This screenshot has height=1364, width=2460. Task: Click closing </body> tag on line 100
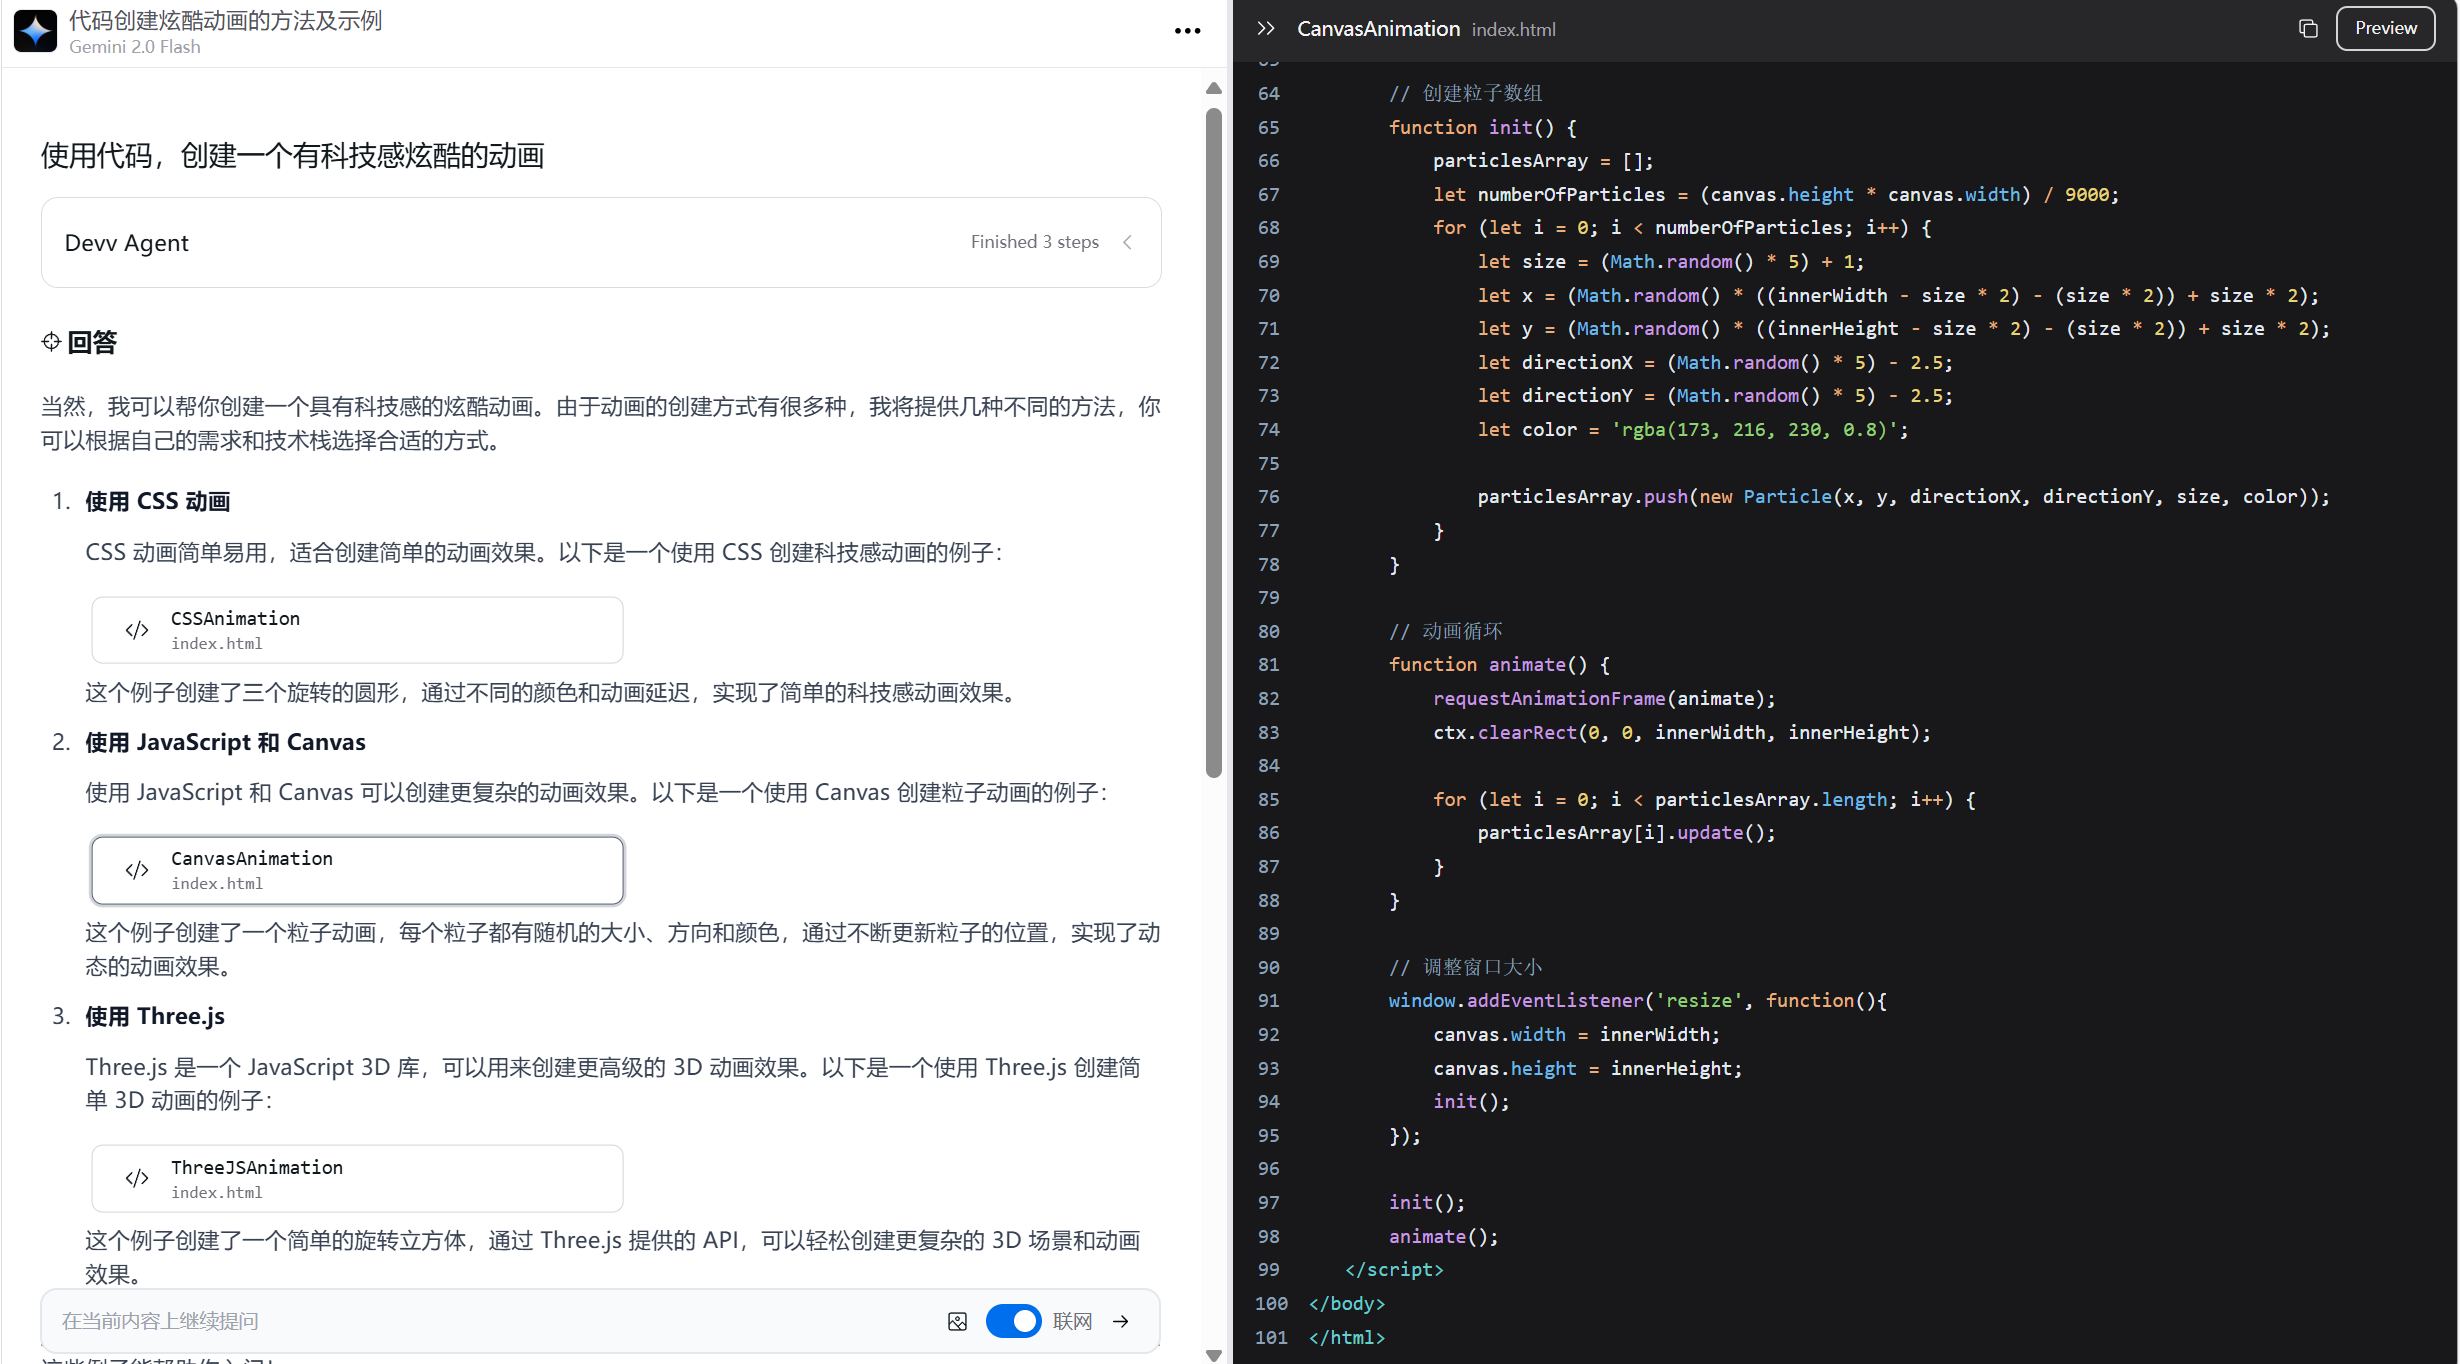pos(1346,1303)
